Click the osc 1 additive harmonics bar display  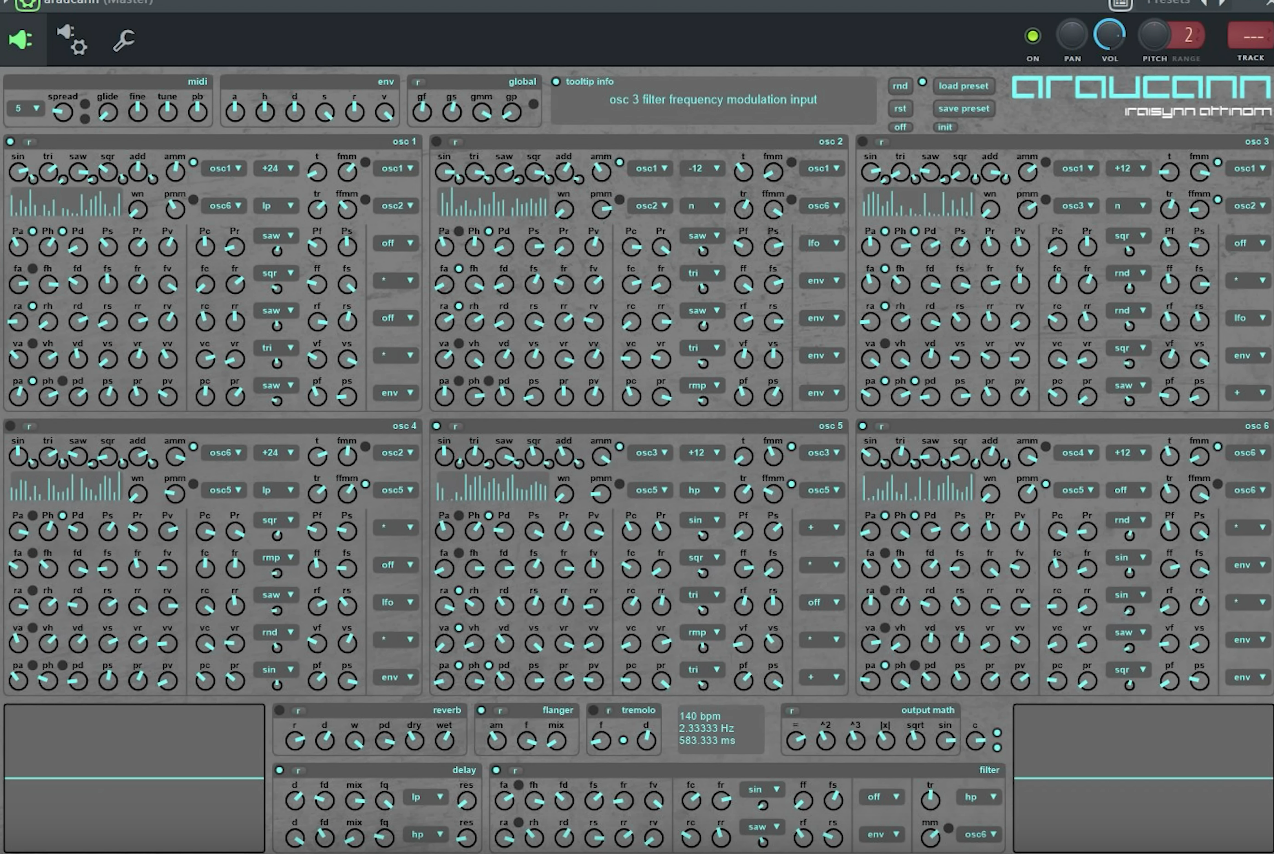click(66, 204)
